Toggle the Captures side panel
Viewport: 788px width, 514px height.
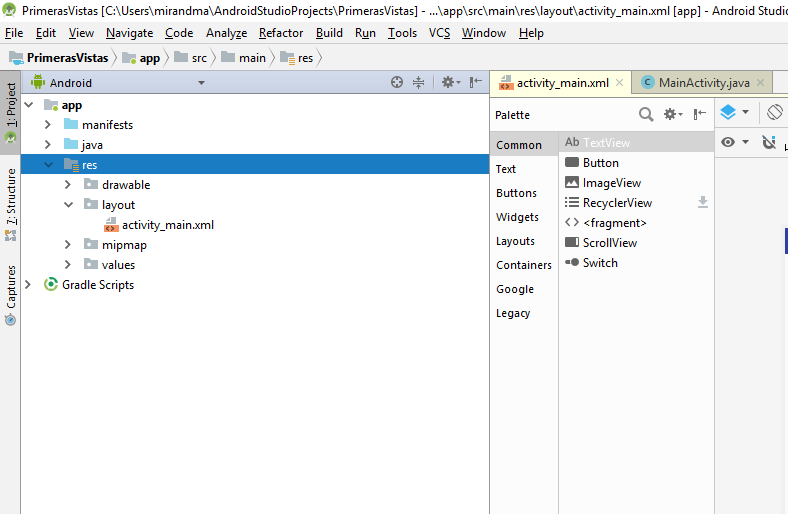[x=11, y=295]
